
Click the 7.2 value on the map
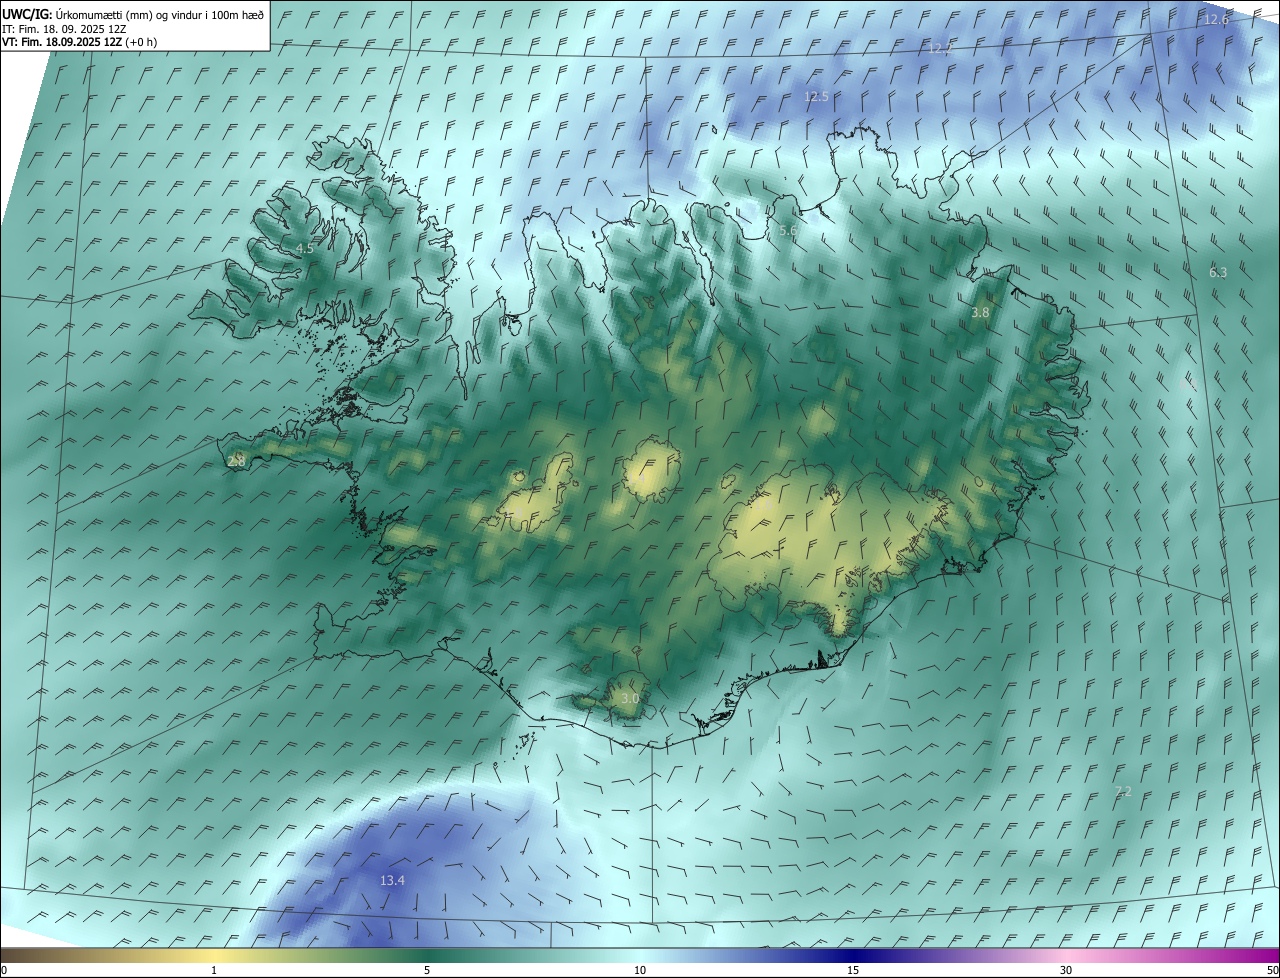coord(1123,791)
